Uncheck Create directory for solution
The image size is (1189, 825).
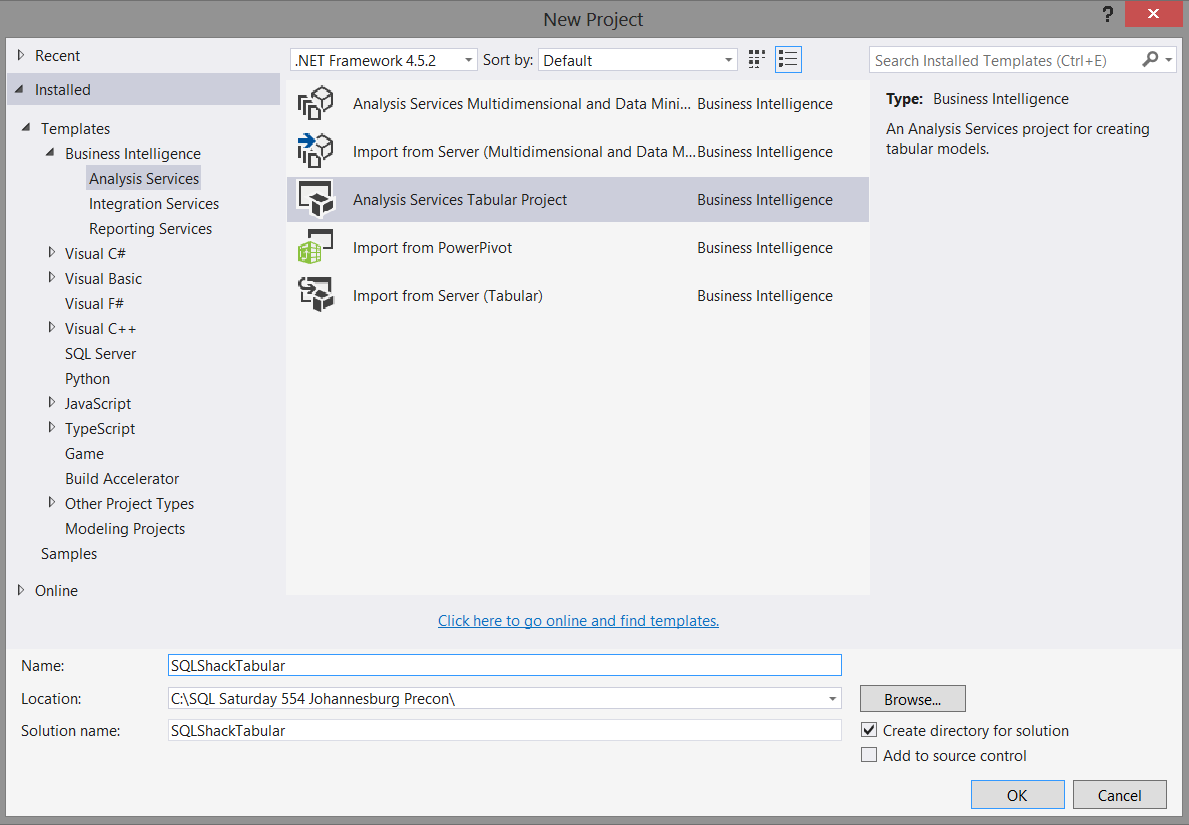click(869, 731)
